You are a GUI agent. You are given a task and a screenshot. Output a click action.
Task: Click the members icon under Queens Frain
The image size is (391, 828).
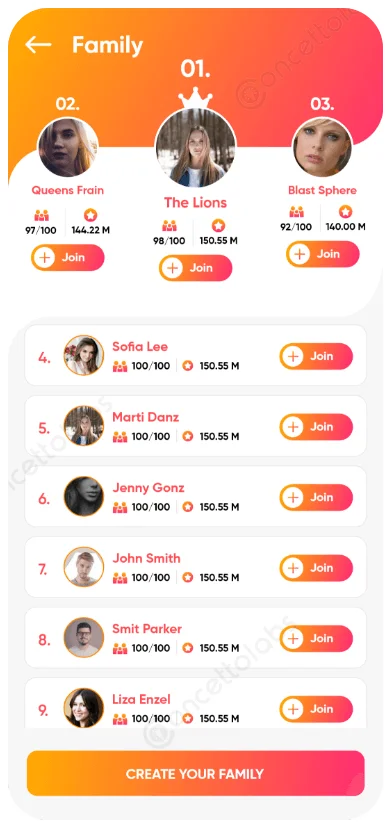(x=42, y=215)
